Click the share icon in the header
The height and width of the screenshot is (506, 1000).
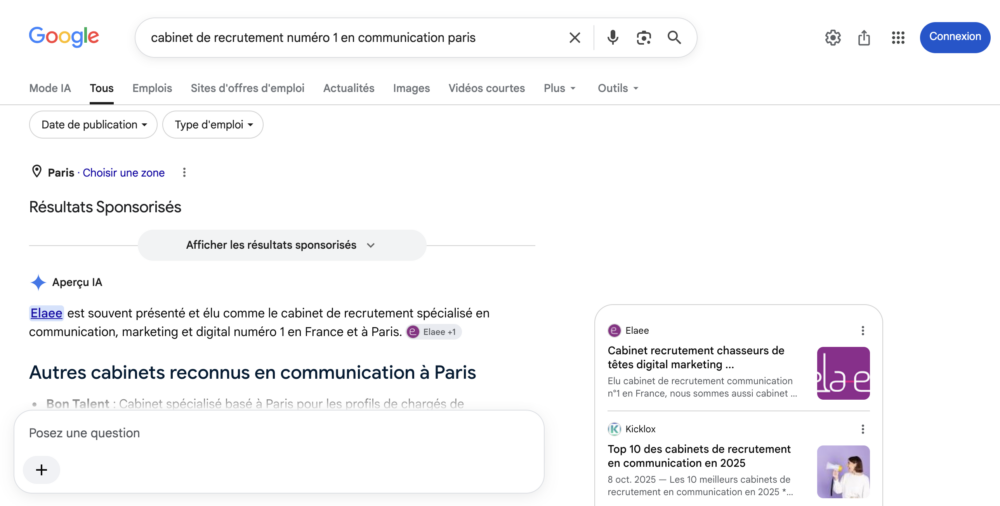point(864,38)
